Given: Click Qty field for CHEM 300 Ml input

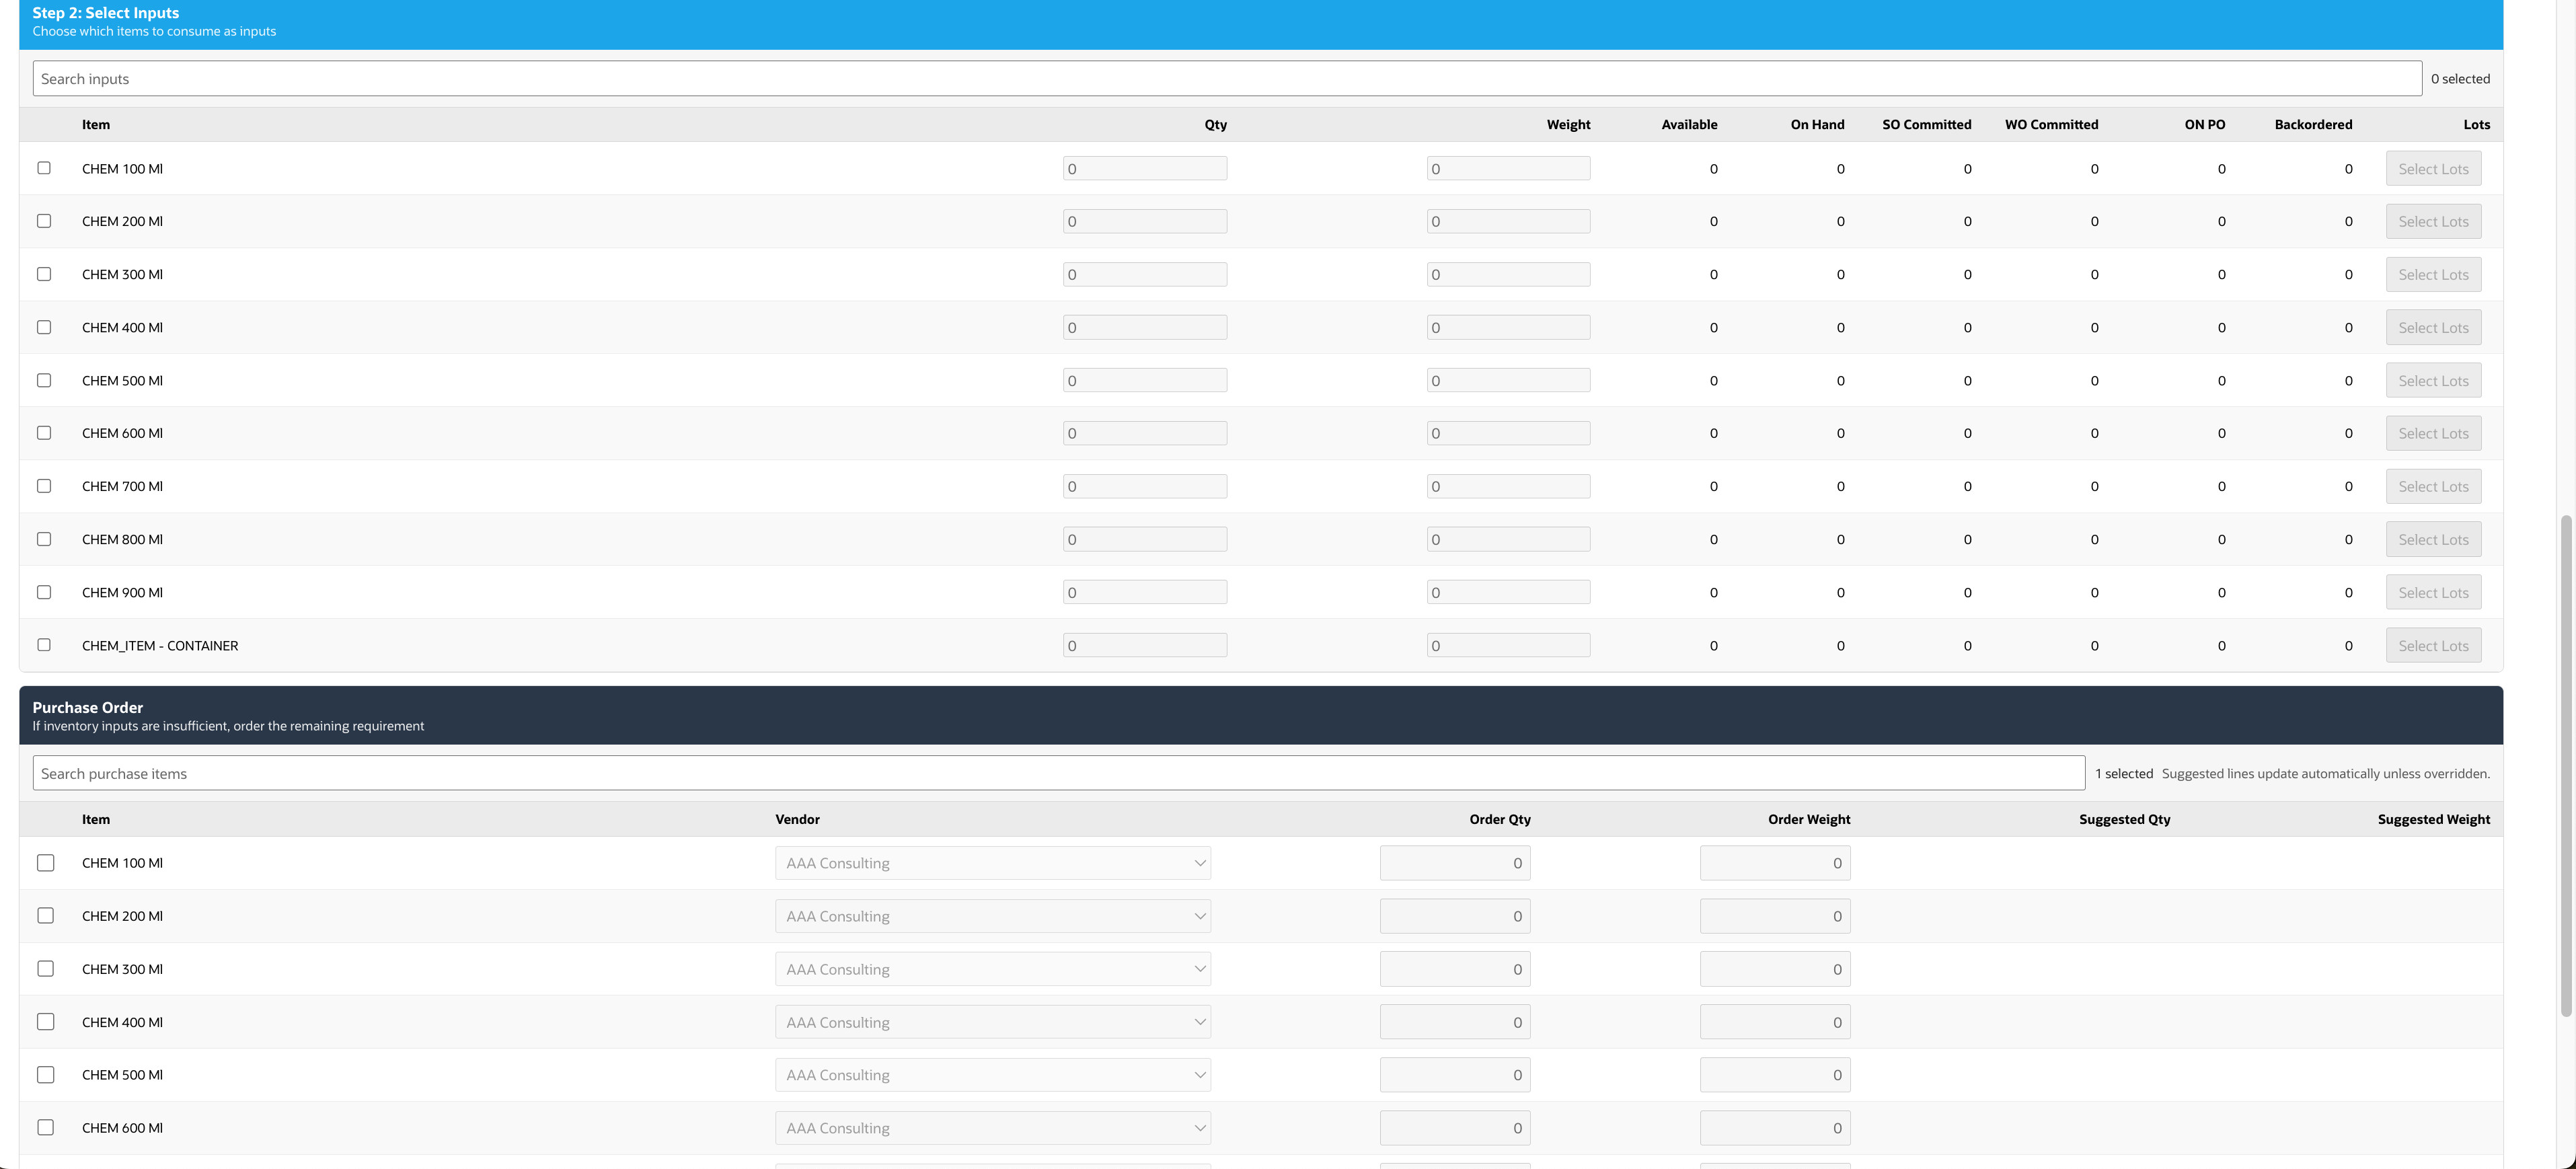Looking at the screenshot, I should pyautogui.click(x=1144, y=275).
